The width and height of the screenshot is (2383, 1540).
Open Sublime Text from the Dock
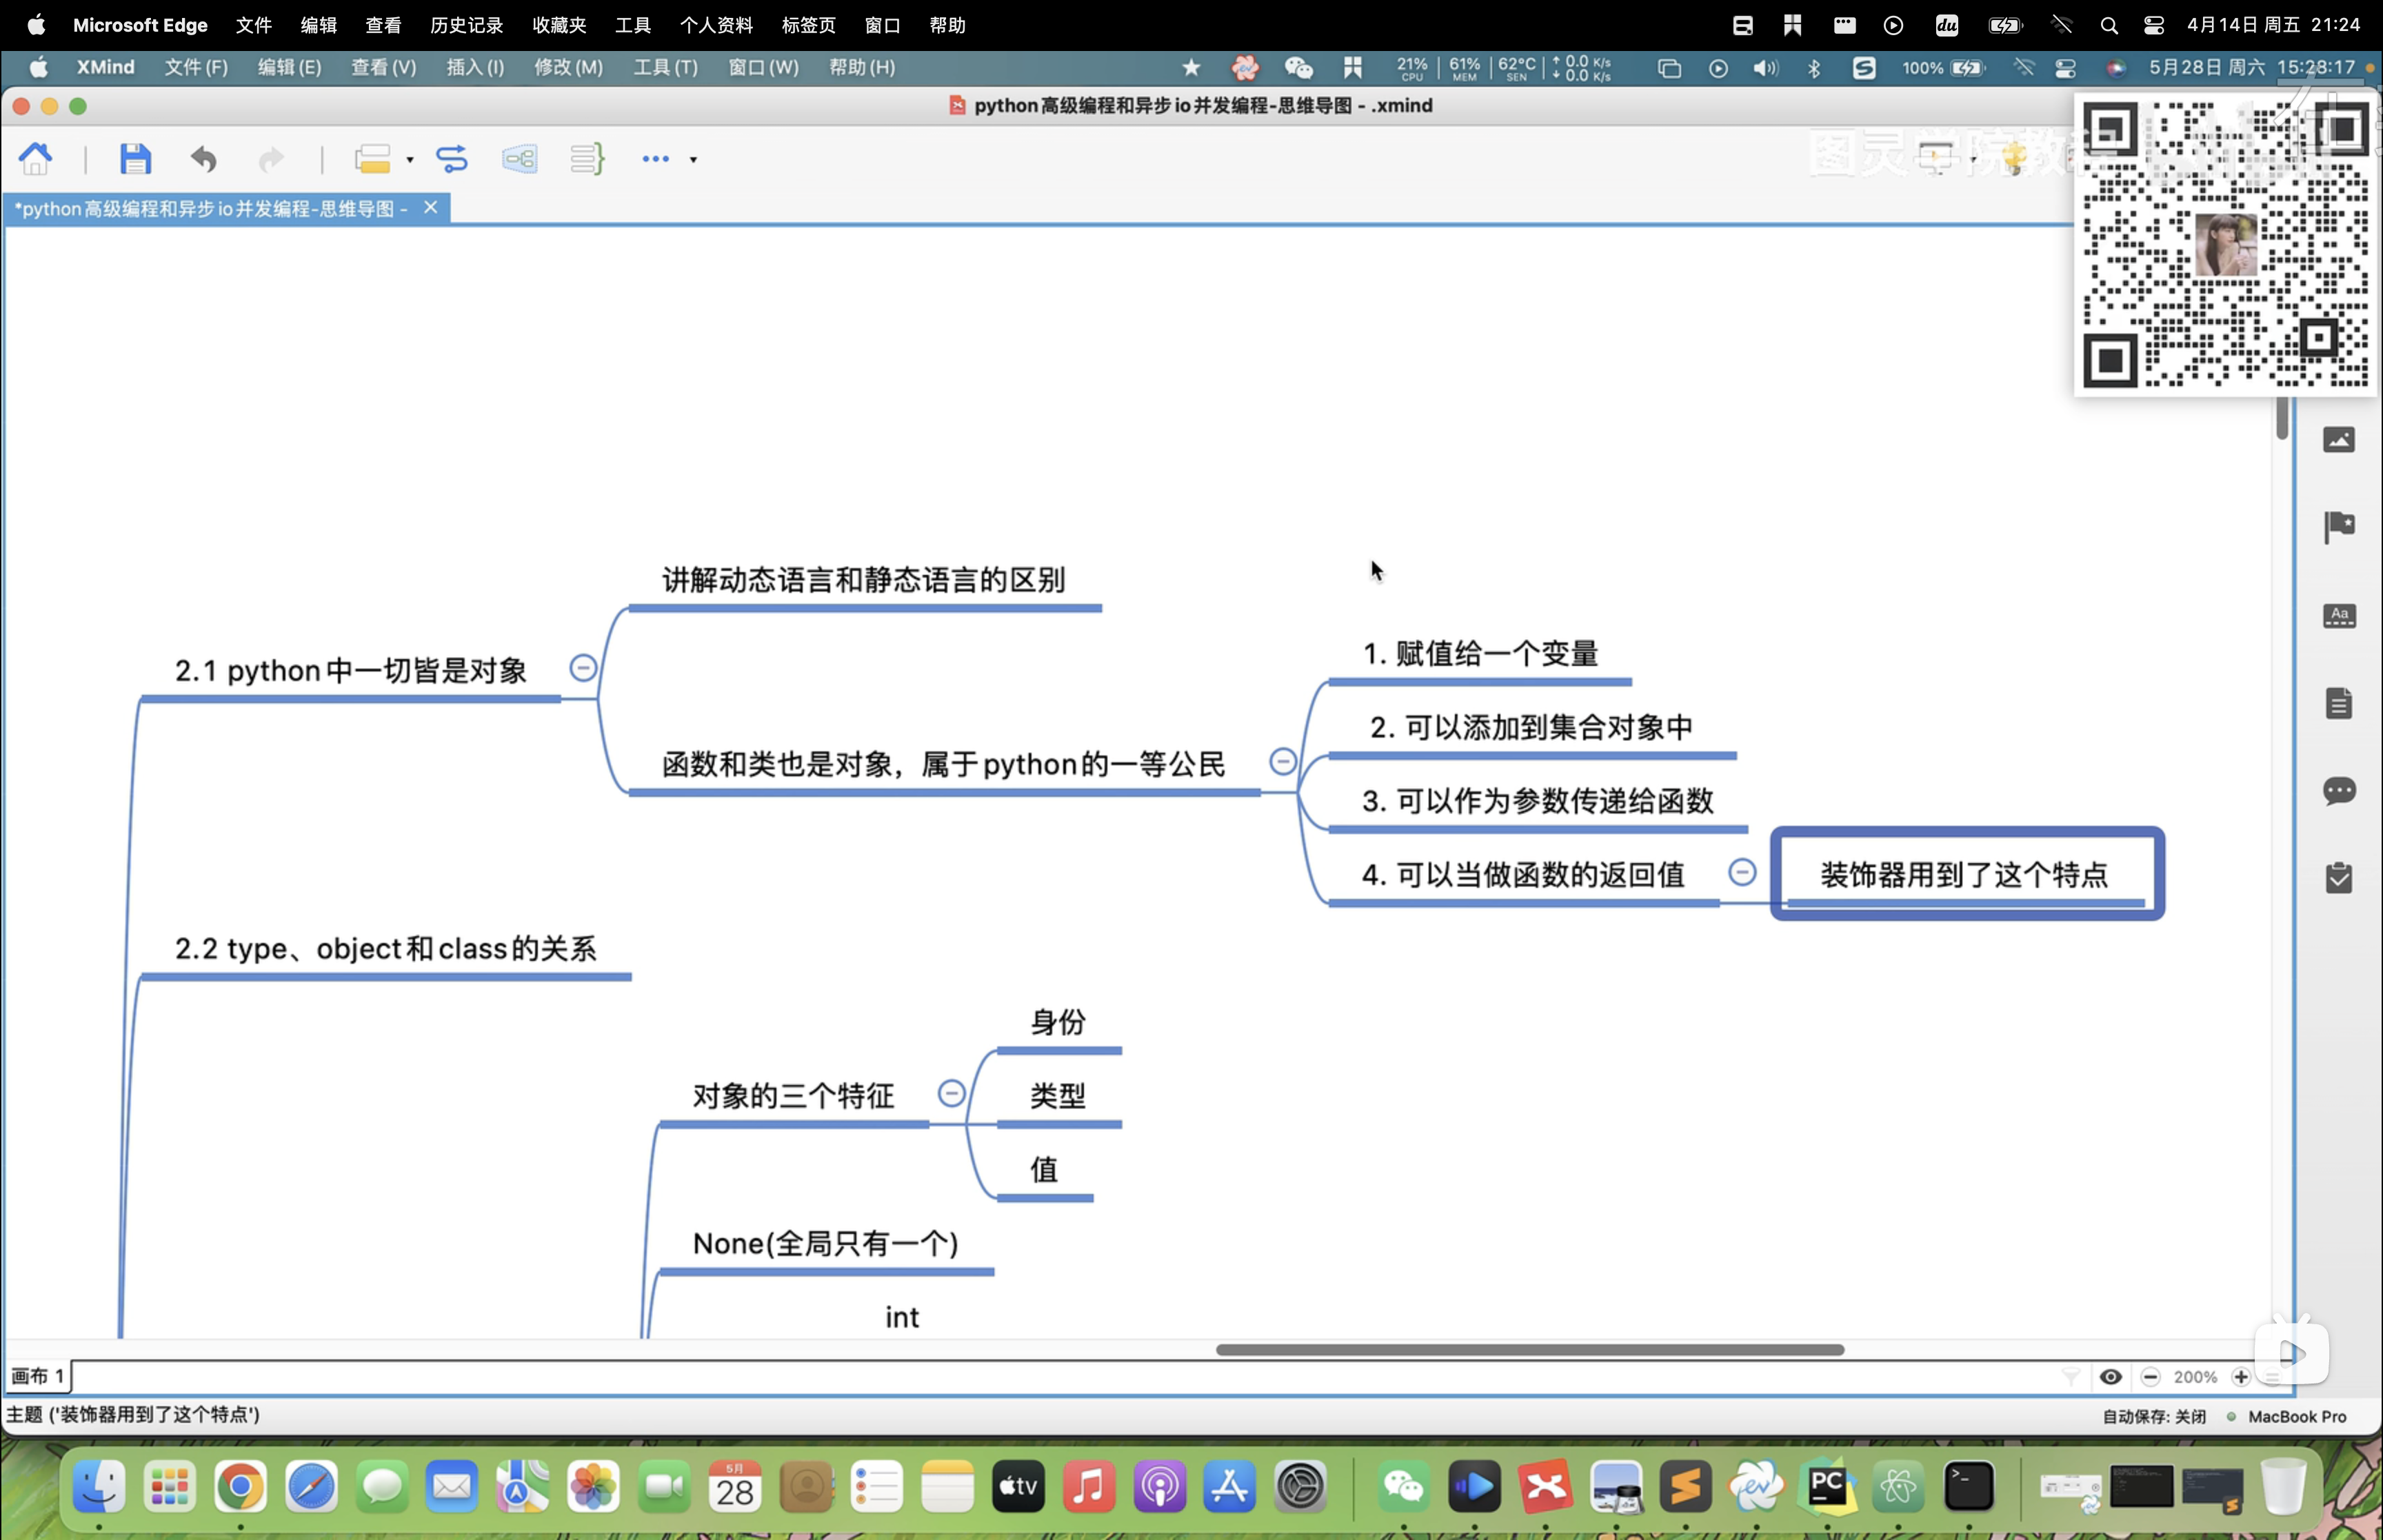point(1686,1487)
